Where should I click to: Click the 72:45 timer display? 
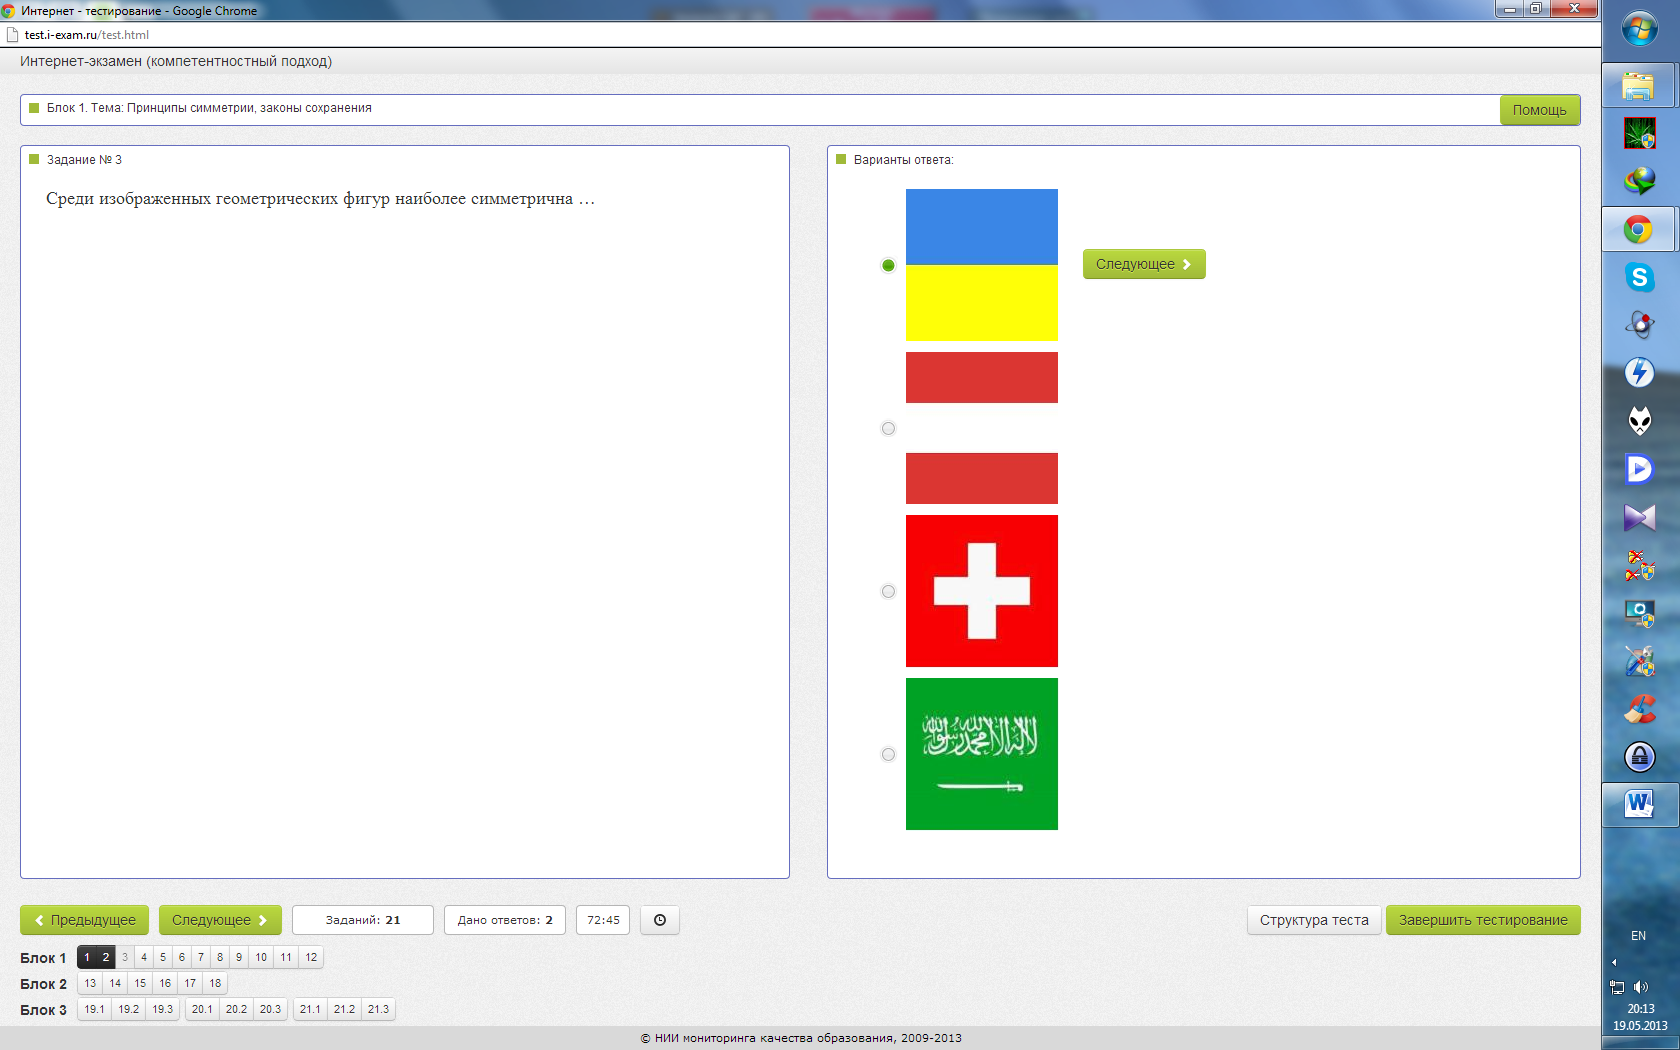pyautogui.click(x=603, y=920)
